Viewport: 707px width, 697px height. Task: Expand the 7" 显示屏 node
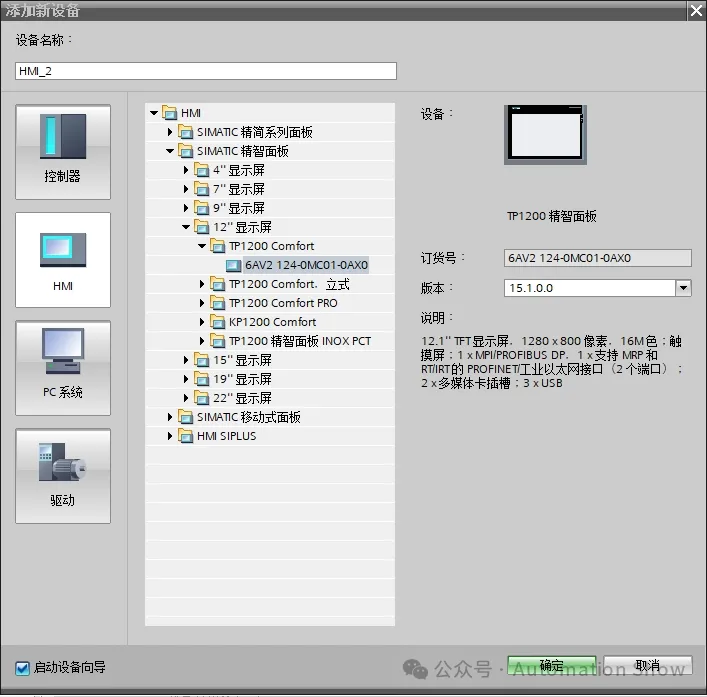pos(186,189)
